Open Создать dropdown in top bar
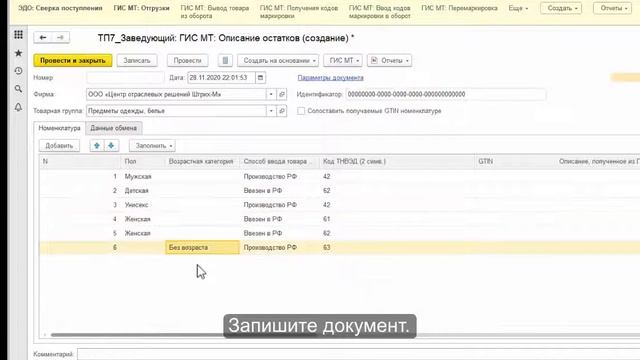Viewport: 640px width, 360px height. [561, 8]
